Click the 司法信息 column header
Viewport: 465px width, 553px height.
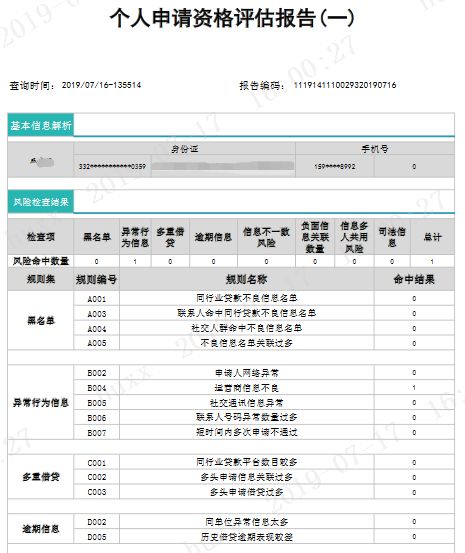coord(392,237)
